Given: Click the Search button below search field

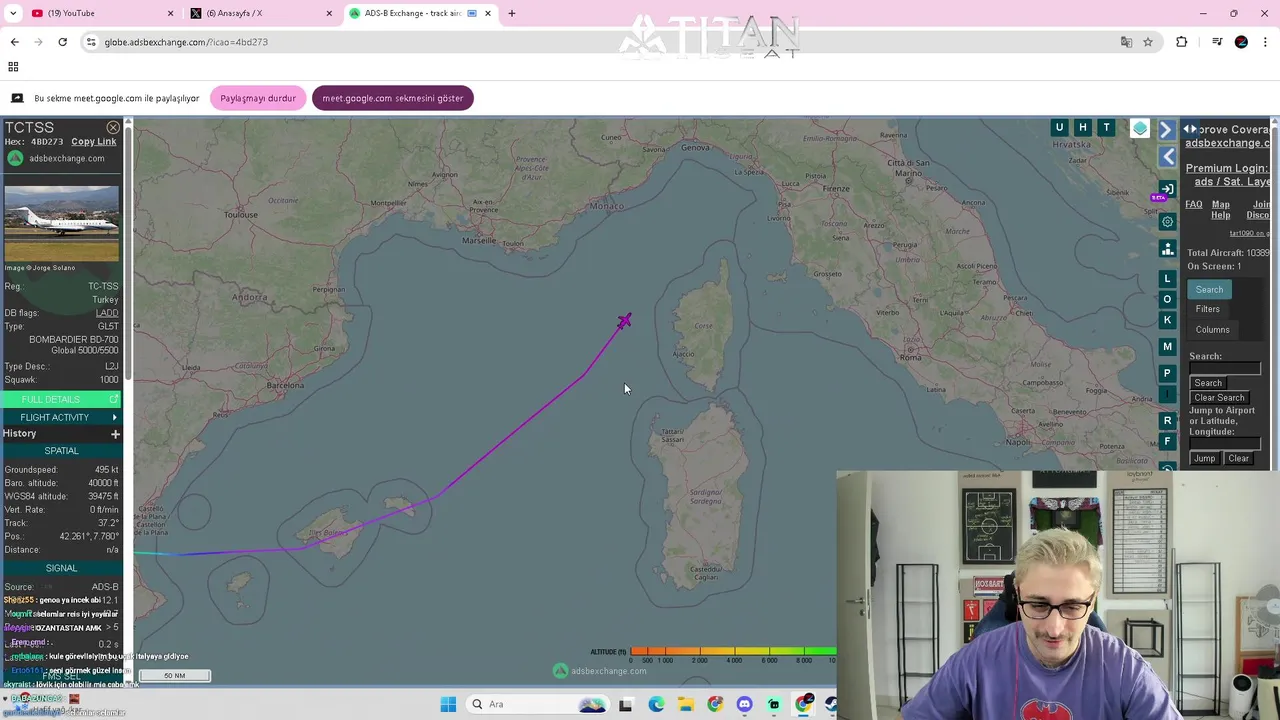Looking at the screenshot, I should 1207,383.
